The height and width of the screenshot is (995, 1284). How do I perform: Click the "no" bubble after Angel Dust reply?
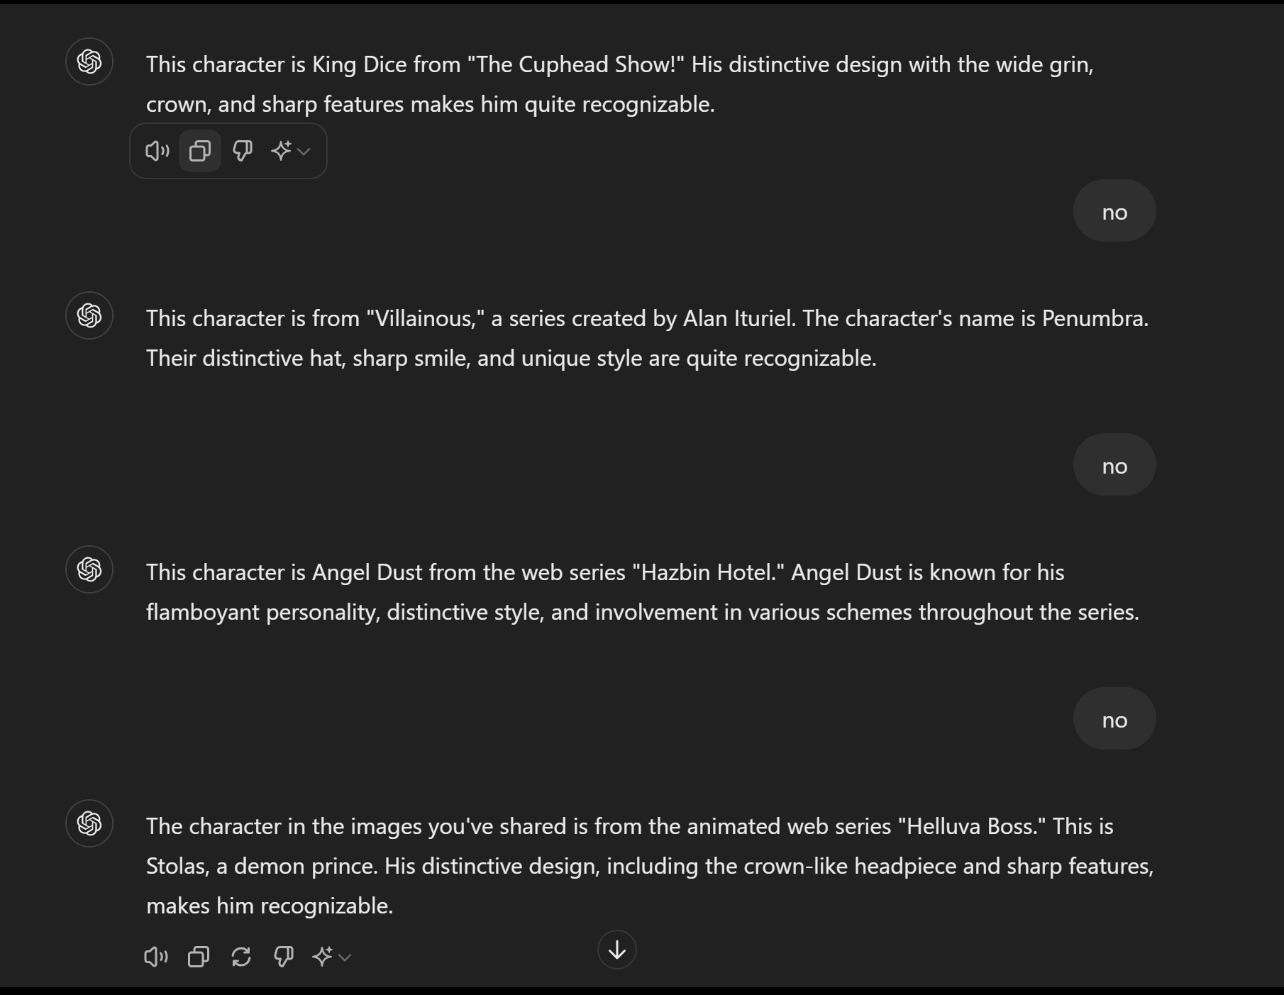[x=1114, y=720]
